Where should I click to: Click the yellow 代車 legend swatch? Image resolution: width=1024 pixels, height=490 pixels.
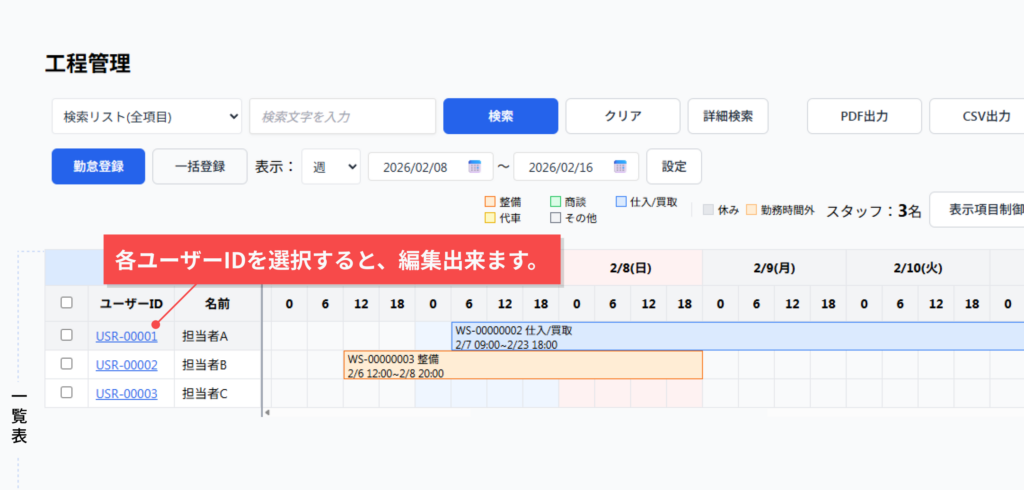[x=490, y=217]
